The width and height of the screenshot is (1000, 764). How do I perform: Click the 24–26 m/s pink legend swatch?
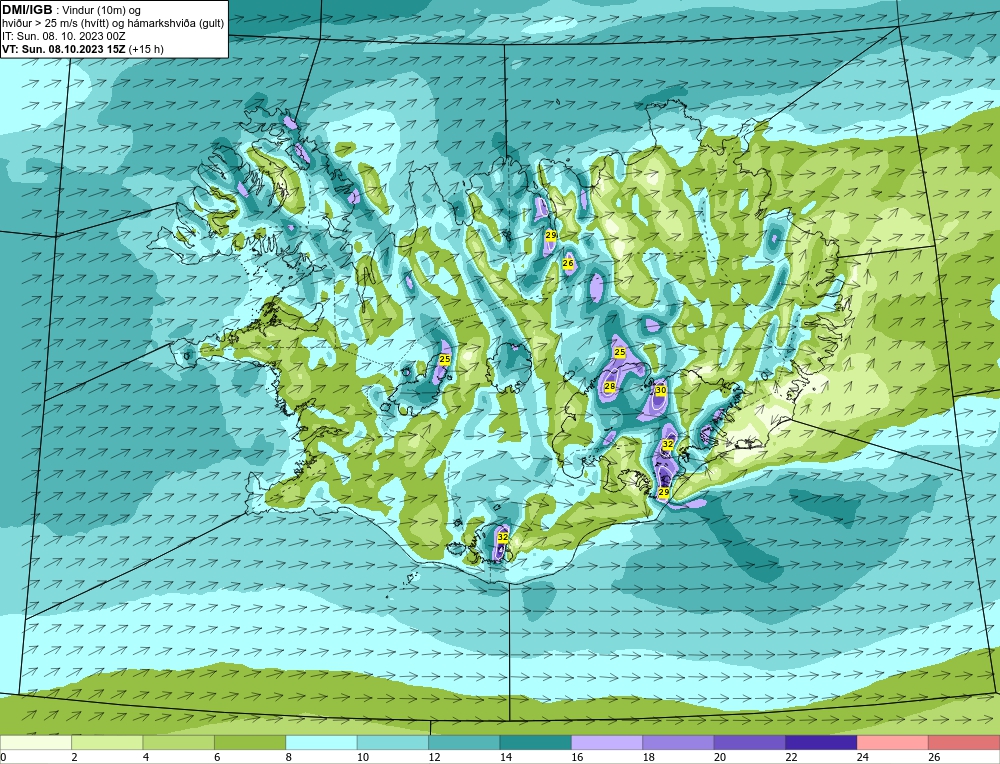[893, 742]
